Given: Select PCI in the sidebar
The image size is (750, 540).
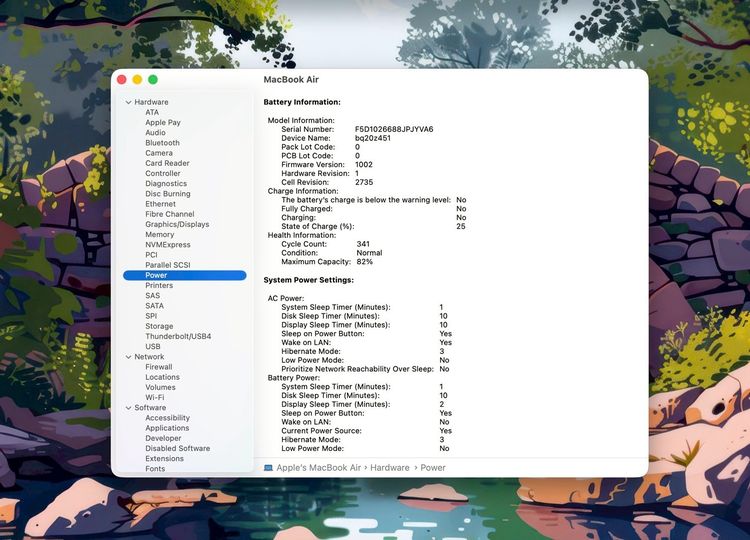Looking at the screenshot, I should pos(151,255).
